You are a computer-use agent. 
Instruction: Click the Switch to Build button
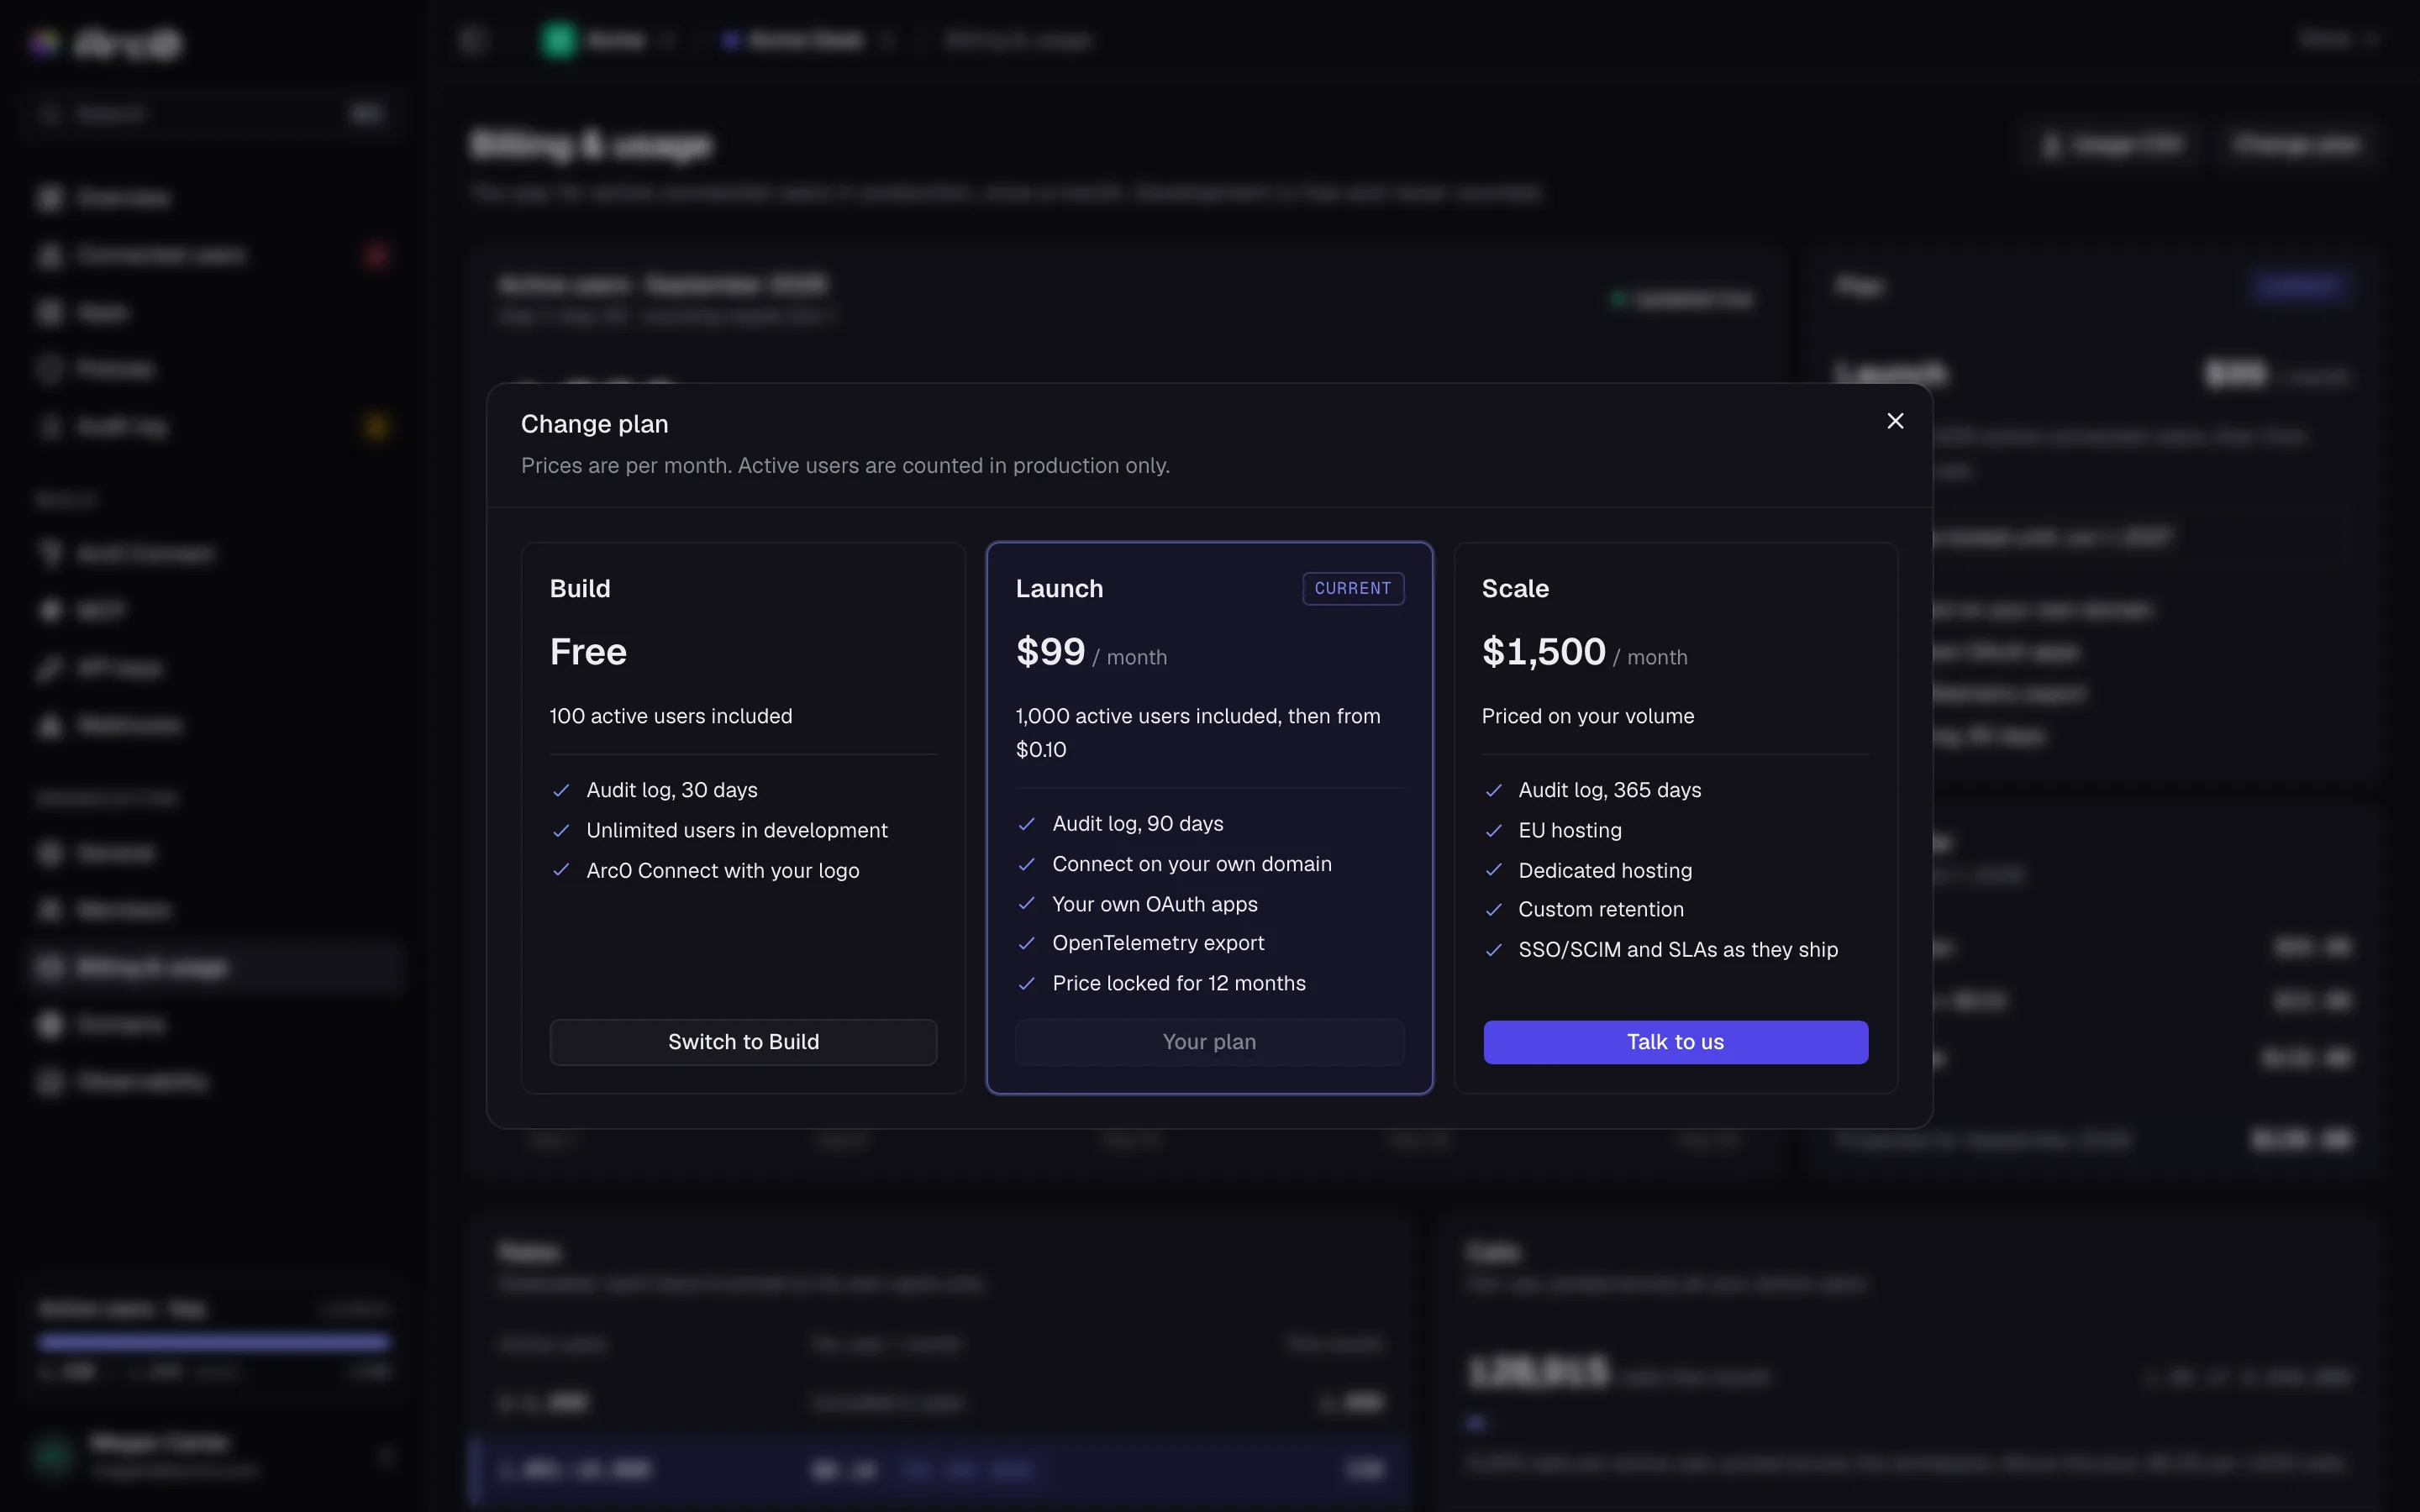tap(743, 1042)
